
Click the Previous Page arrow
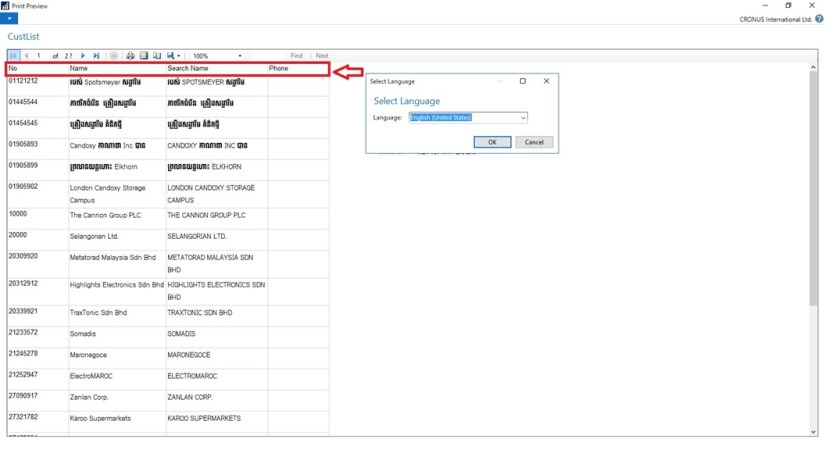pos(26,56)
